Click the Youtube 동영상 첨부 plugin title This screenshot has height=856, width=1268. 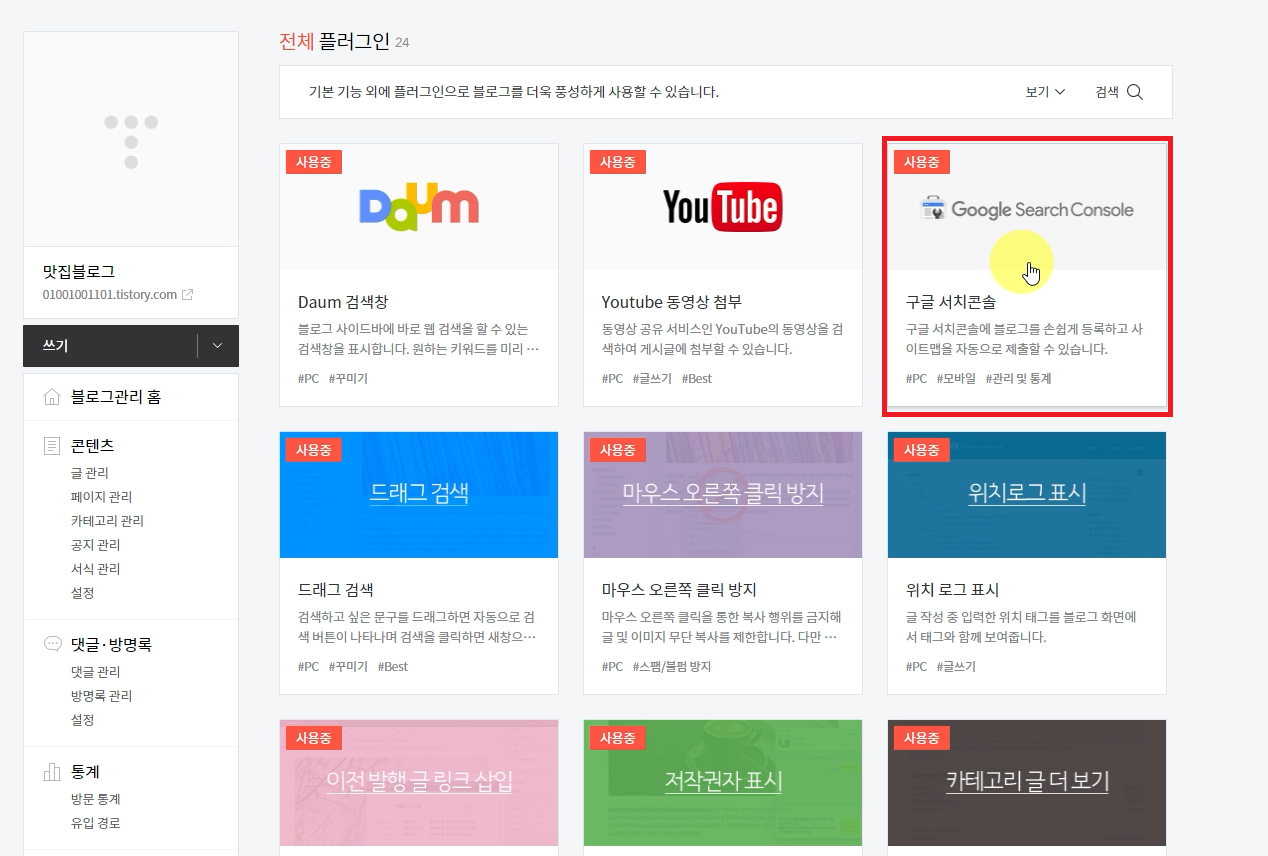coord(672,302)
